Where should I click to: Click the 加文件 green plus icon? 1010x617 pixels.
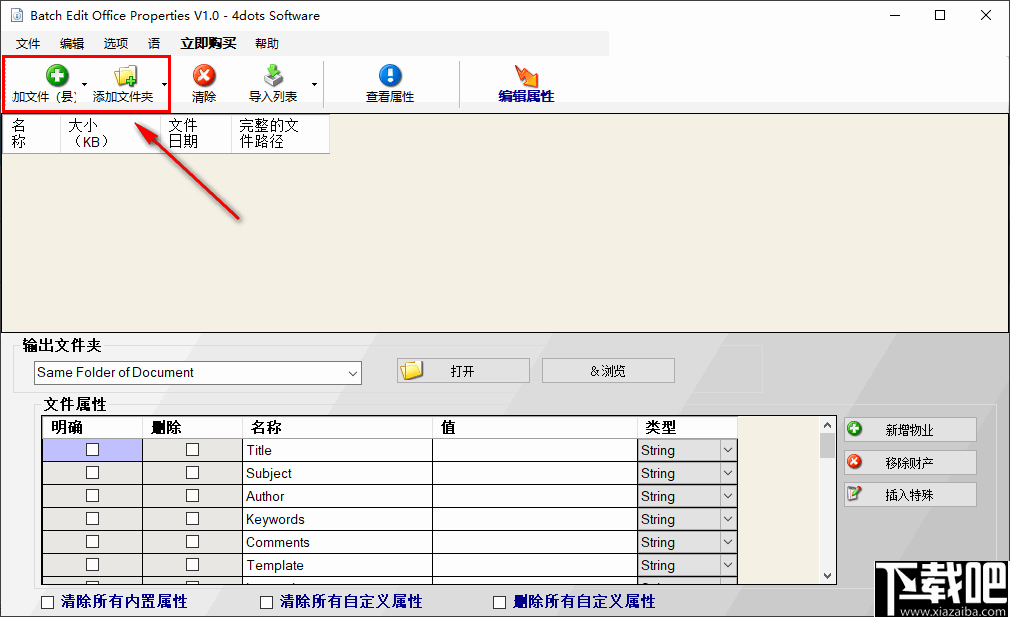point(57,74)
